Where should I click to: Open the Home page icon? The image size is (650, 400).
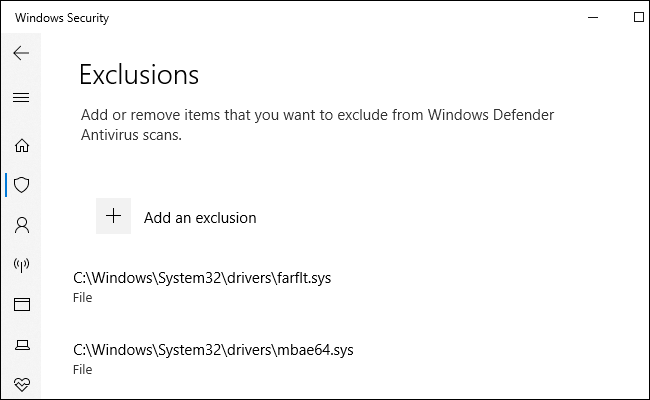point(21,145)
